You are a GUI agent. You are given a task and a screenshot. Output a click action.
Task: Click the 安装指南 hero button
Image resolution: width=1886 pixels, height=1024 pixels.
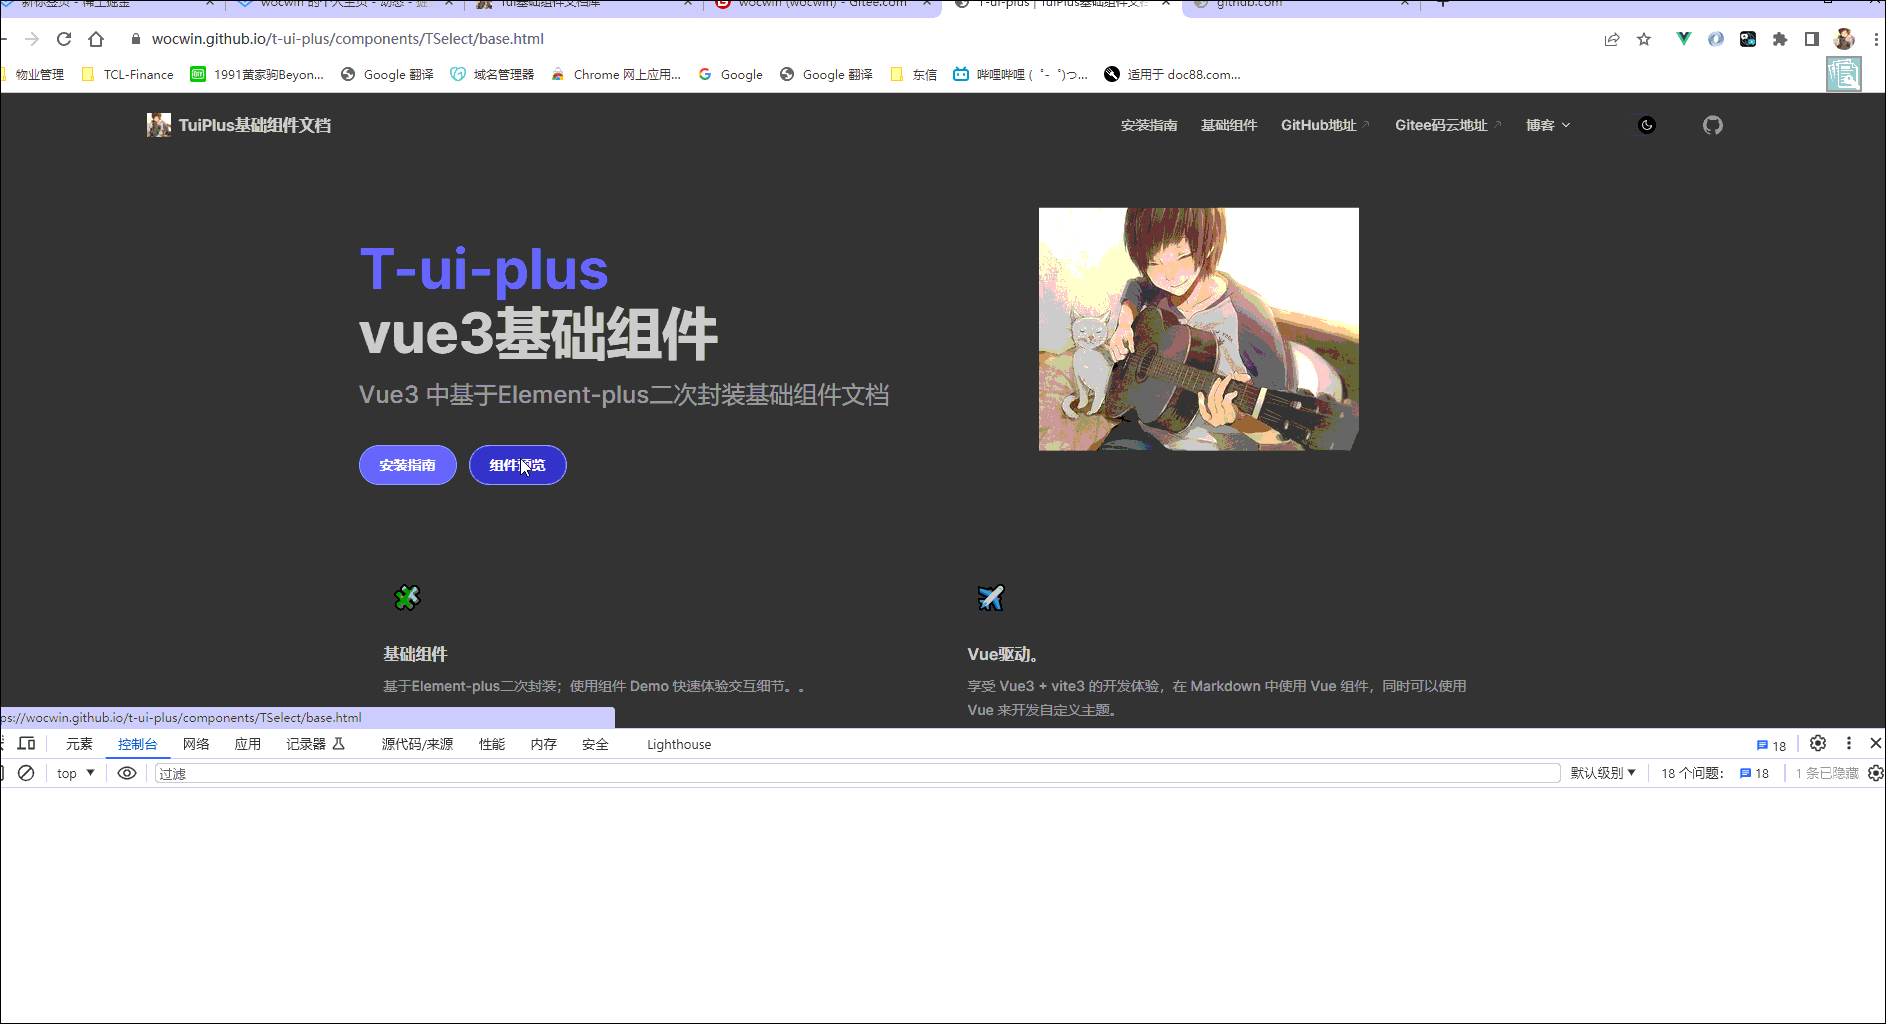[407, 465]
